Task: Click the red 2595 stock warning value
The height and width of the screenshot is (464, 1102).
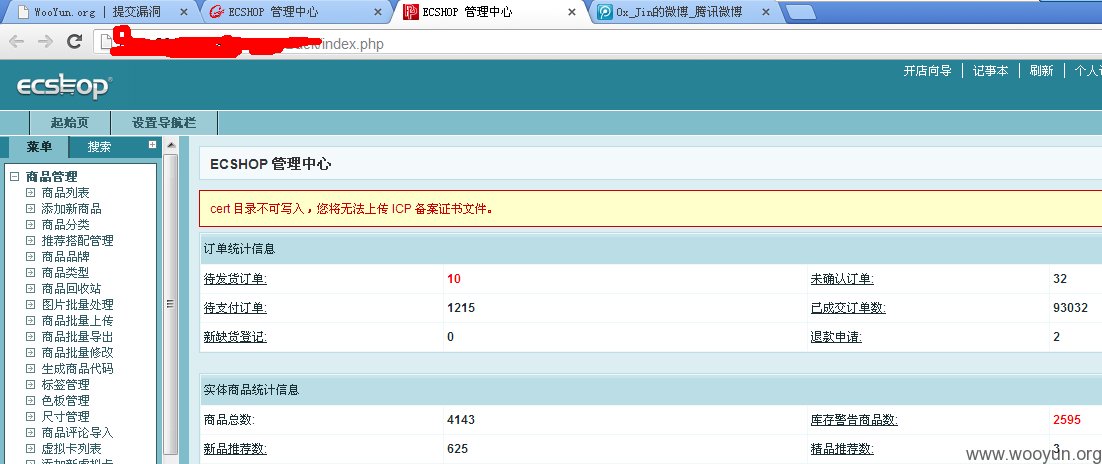Action: click(x=1067, y=420)
